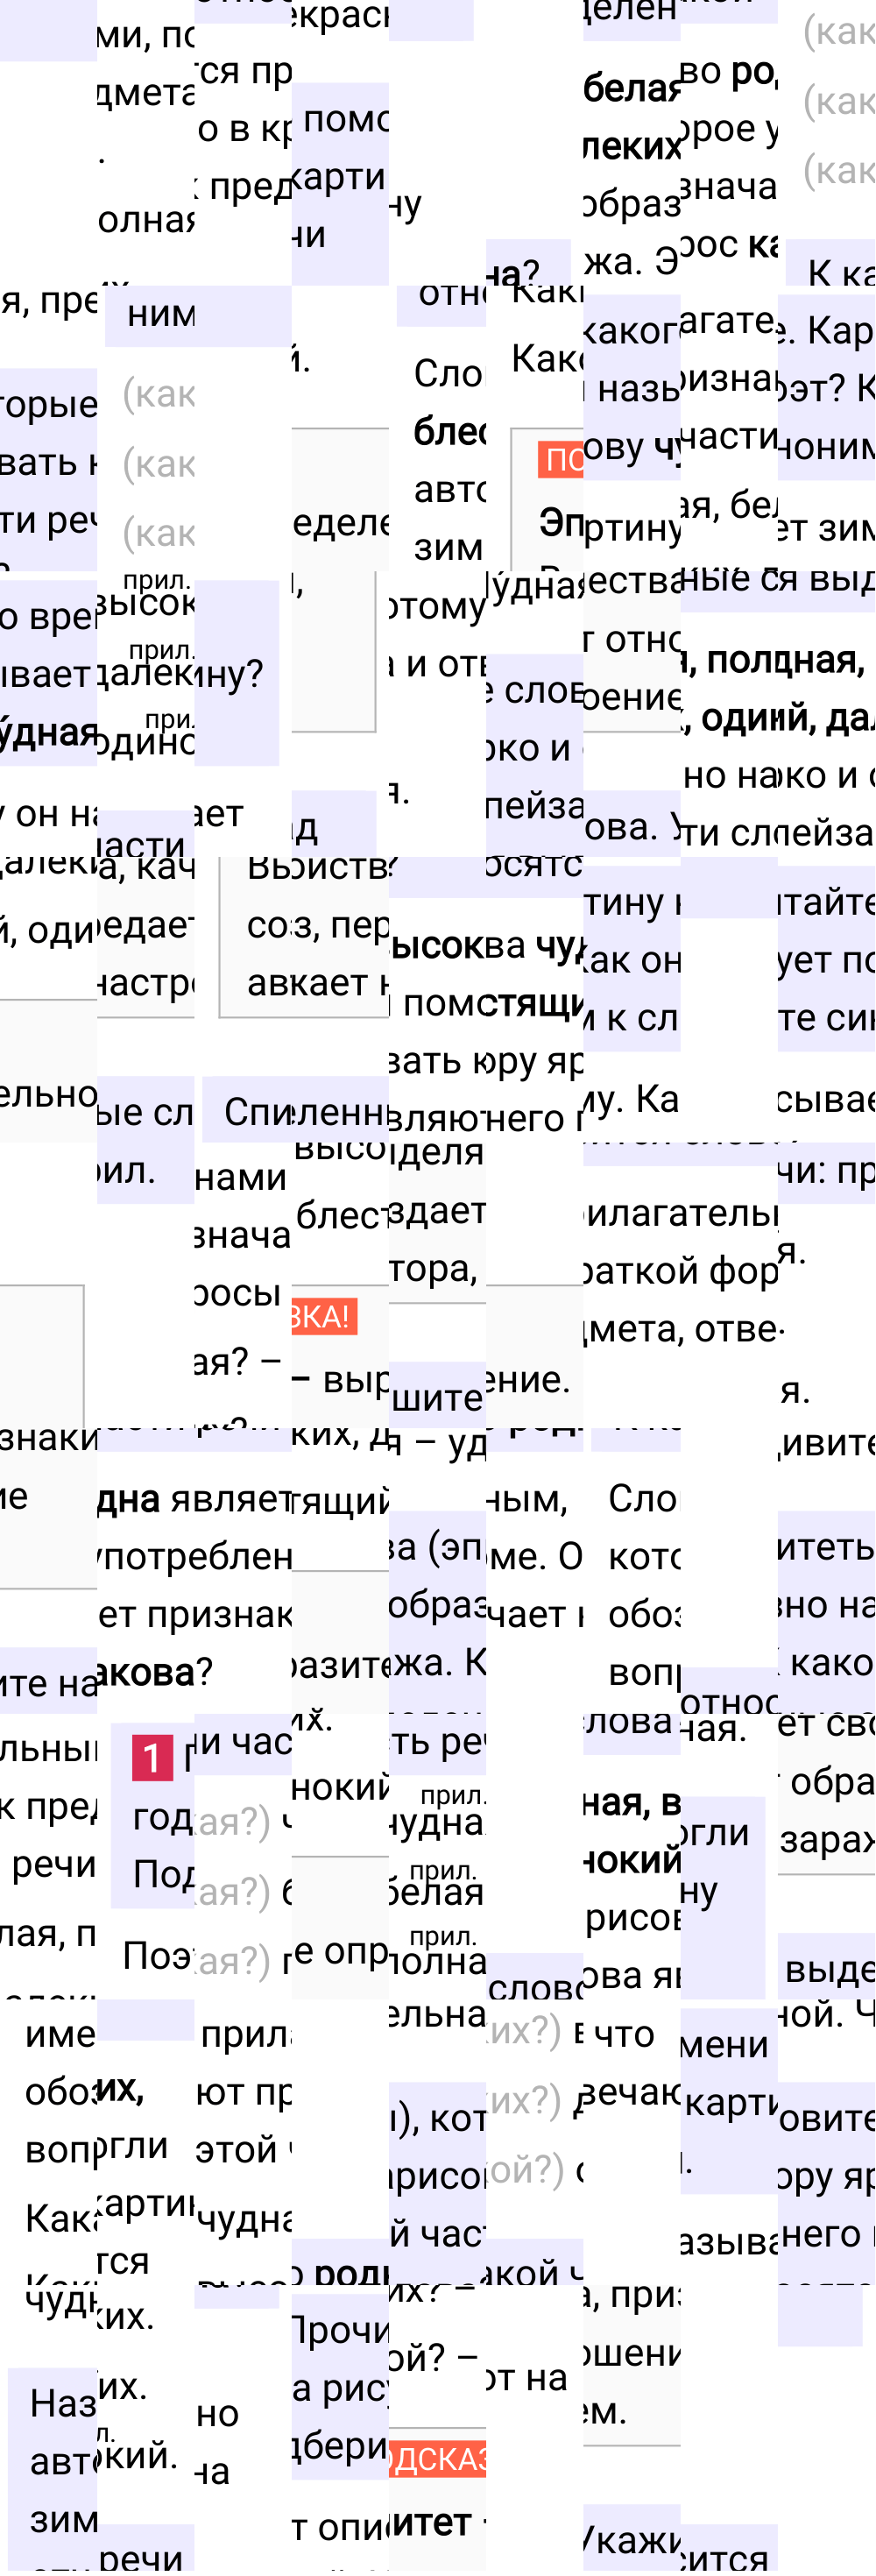The width and height of the screenshot is (876, 2576).
Task: Click the bold fragment "блес"
Action: [450, 432]
